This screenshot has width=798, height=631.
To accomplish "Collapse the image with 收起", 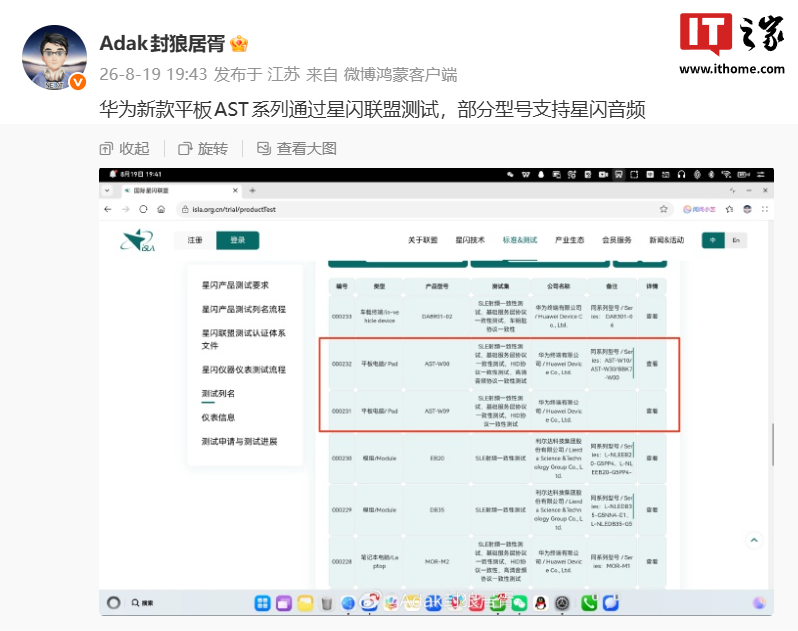I will 125,149.
